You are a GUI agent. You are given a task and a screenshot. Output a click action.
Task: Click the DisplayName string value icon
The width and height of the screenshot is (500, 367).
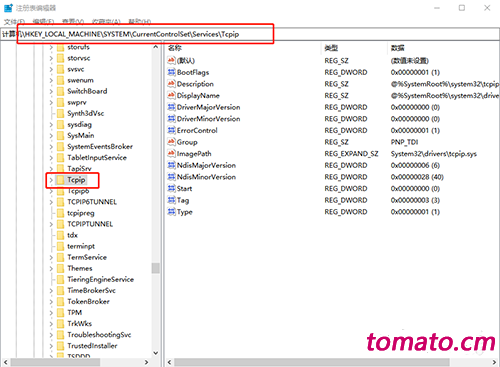[x=171, y=95]
